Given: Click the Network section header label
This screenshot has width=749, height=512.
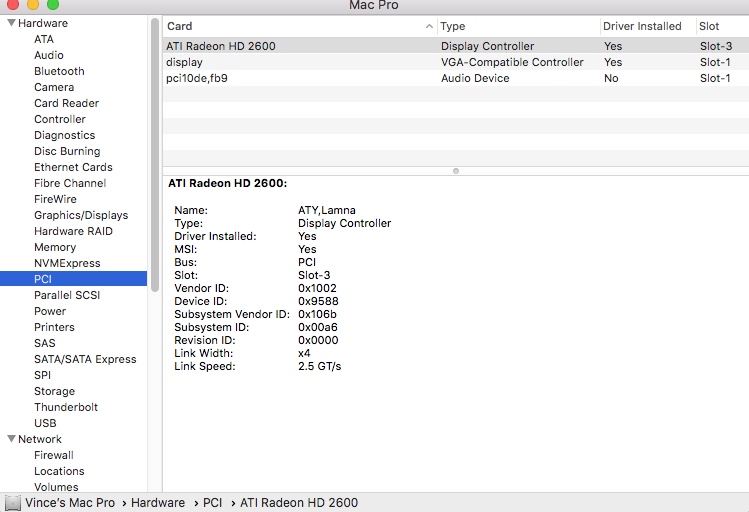Looking at the screenshot, I should (40, 439).
